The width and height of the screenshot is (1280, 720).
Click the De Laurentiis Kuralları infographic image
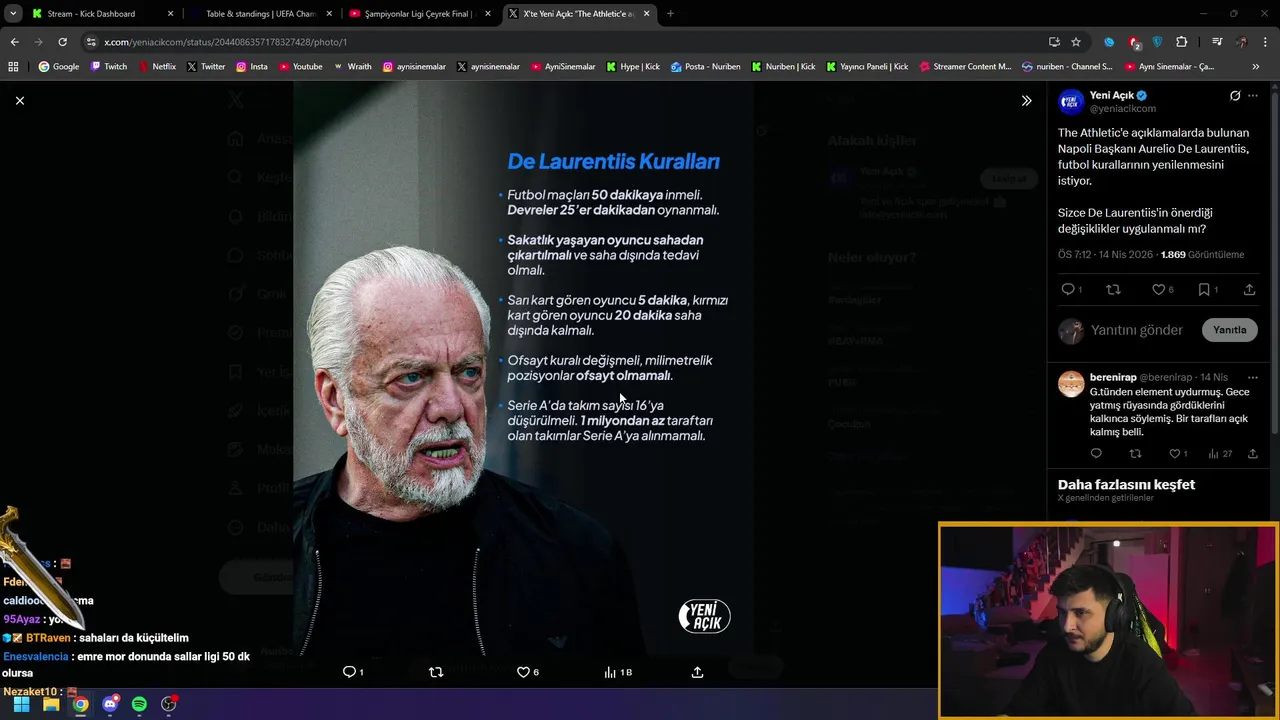523,369
